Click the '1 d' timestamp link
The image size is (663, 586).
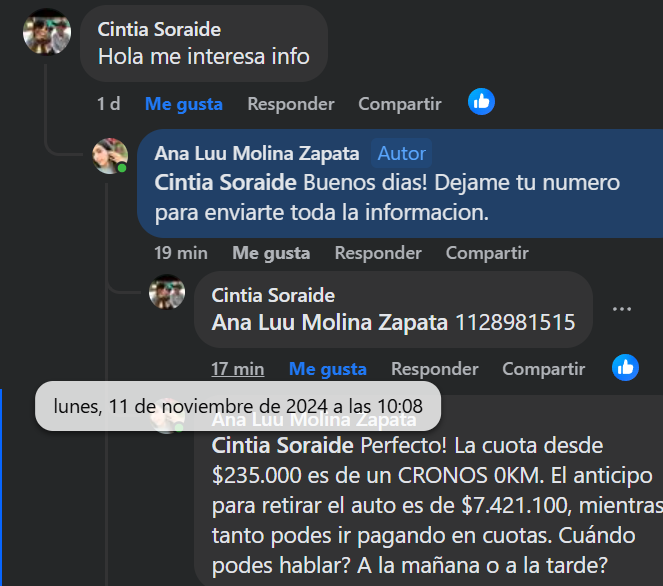(109, 104)
